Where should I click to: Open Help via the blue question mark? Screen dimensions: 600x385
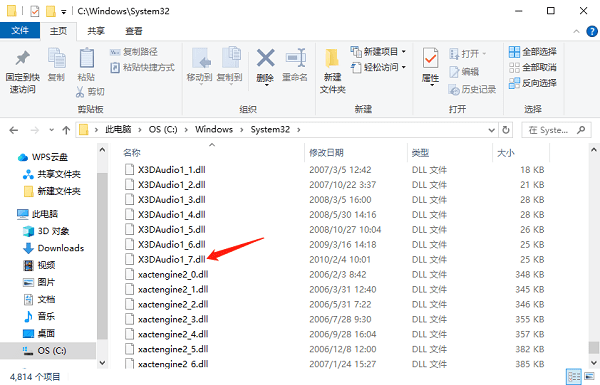[592, 31]
